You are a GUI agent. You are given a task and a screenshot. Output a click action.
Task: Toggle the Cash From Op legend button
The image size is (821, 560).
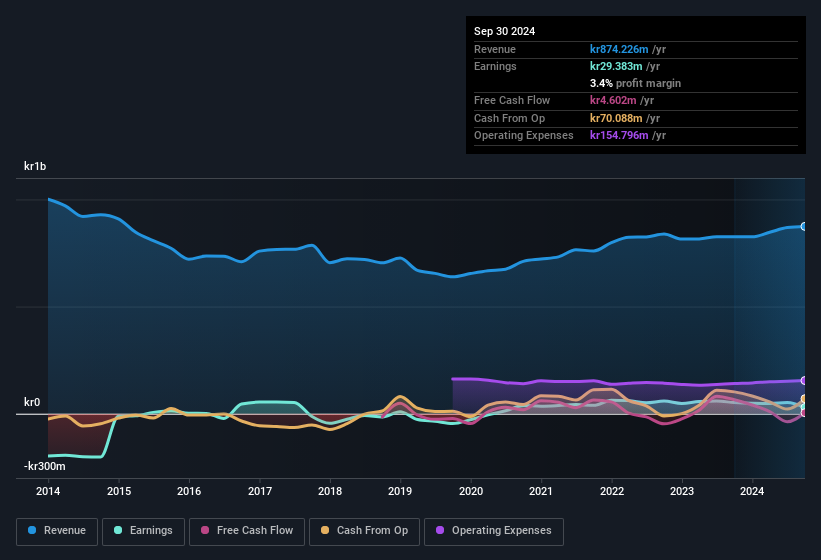364,531
